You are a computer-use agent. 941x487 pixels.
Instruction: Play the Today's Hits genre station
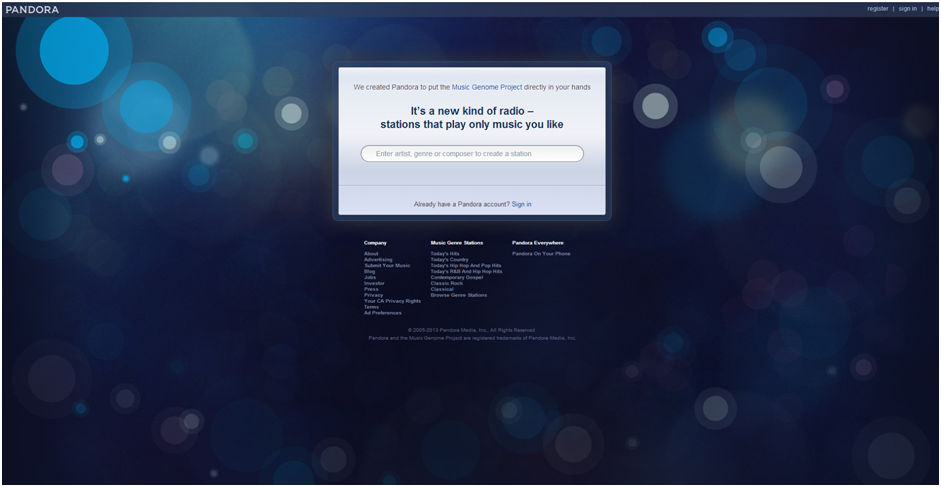click(445, 253)
